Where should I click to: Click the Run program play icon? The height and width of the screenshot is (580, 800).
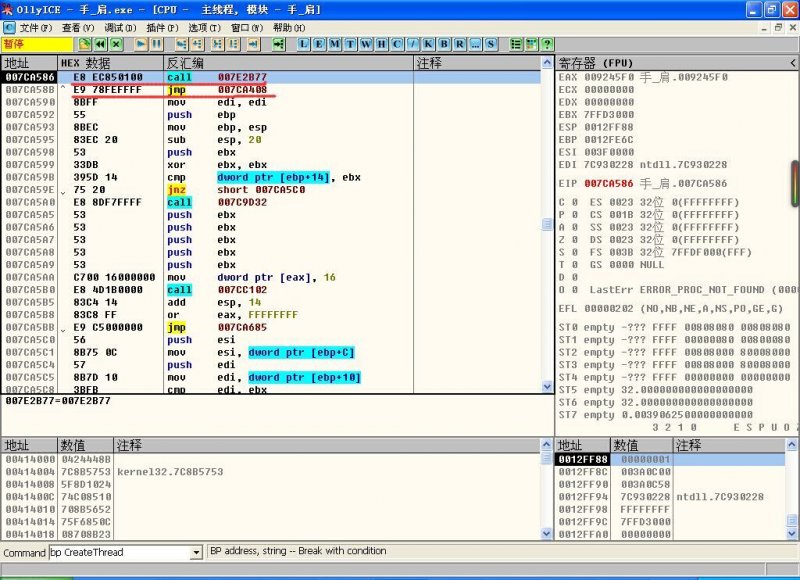(141, 45)
